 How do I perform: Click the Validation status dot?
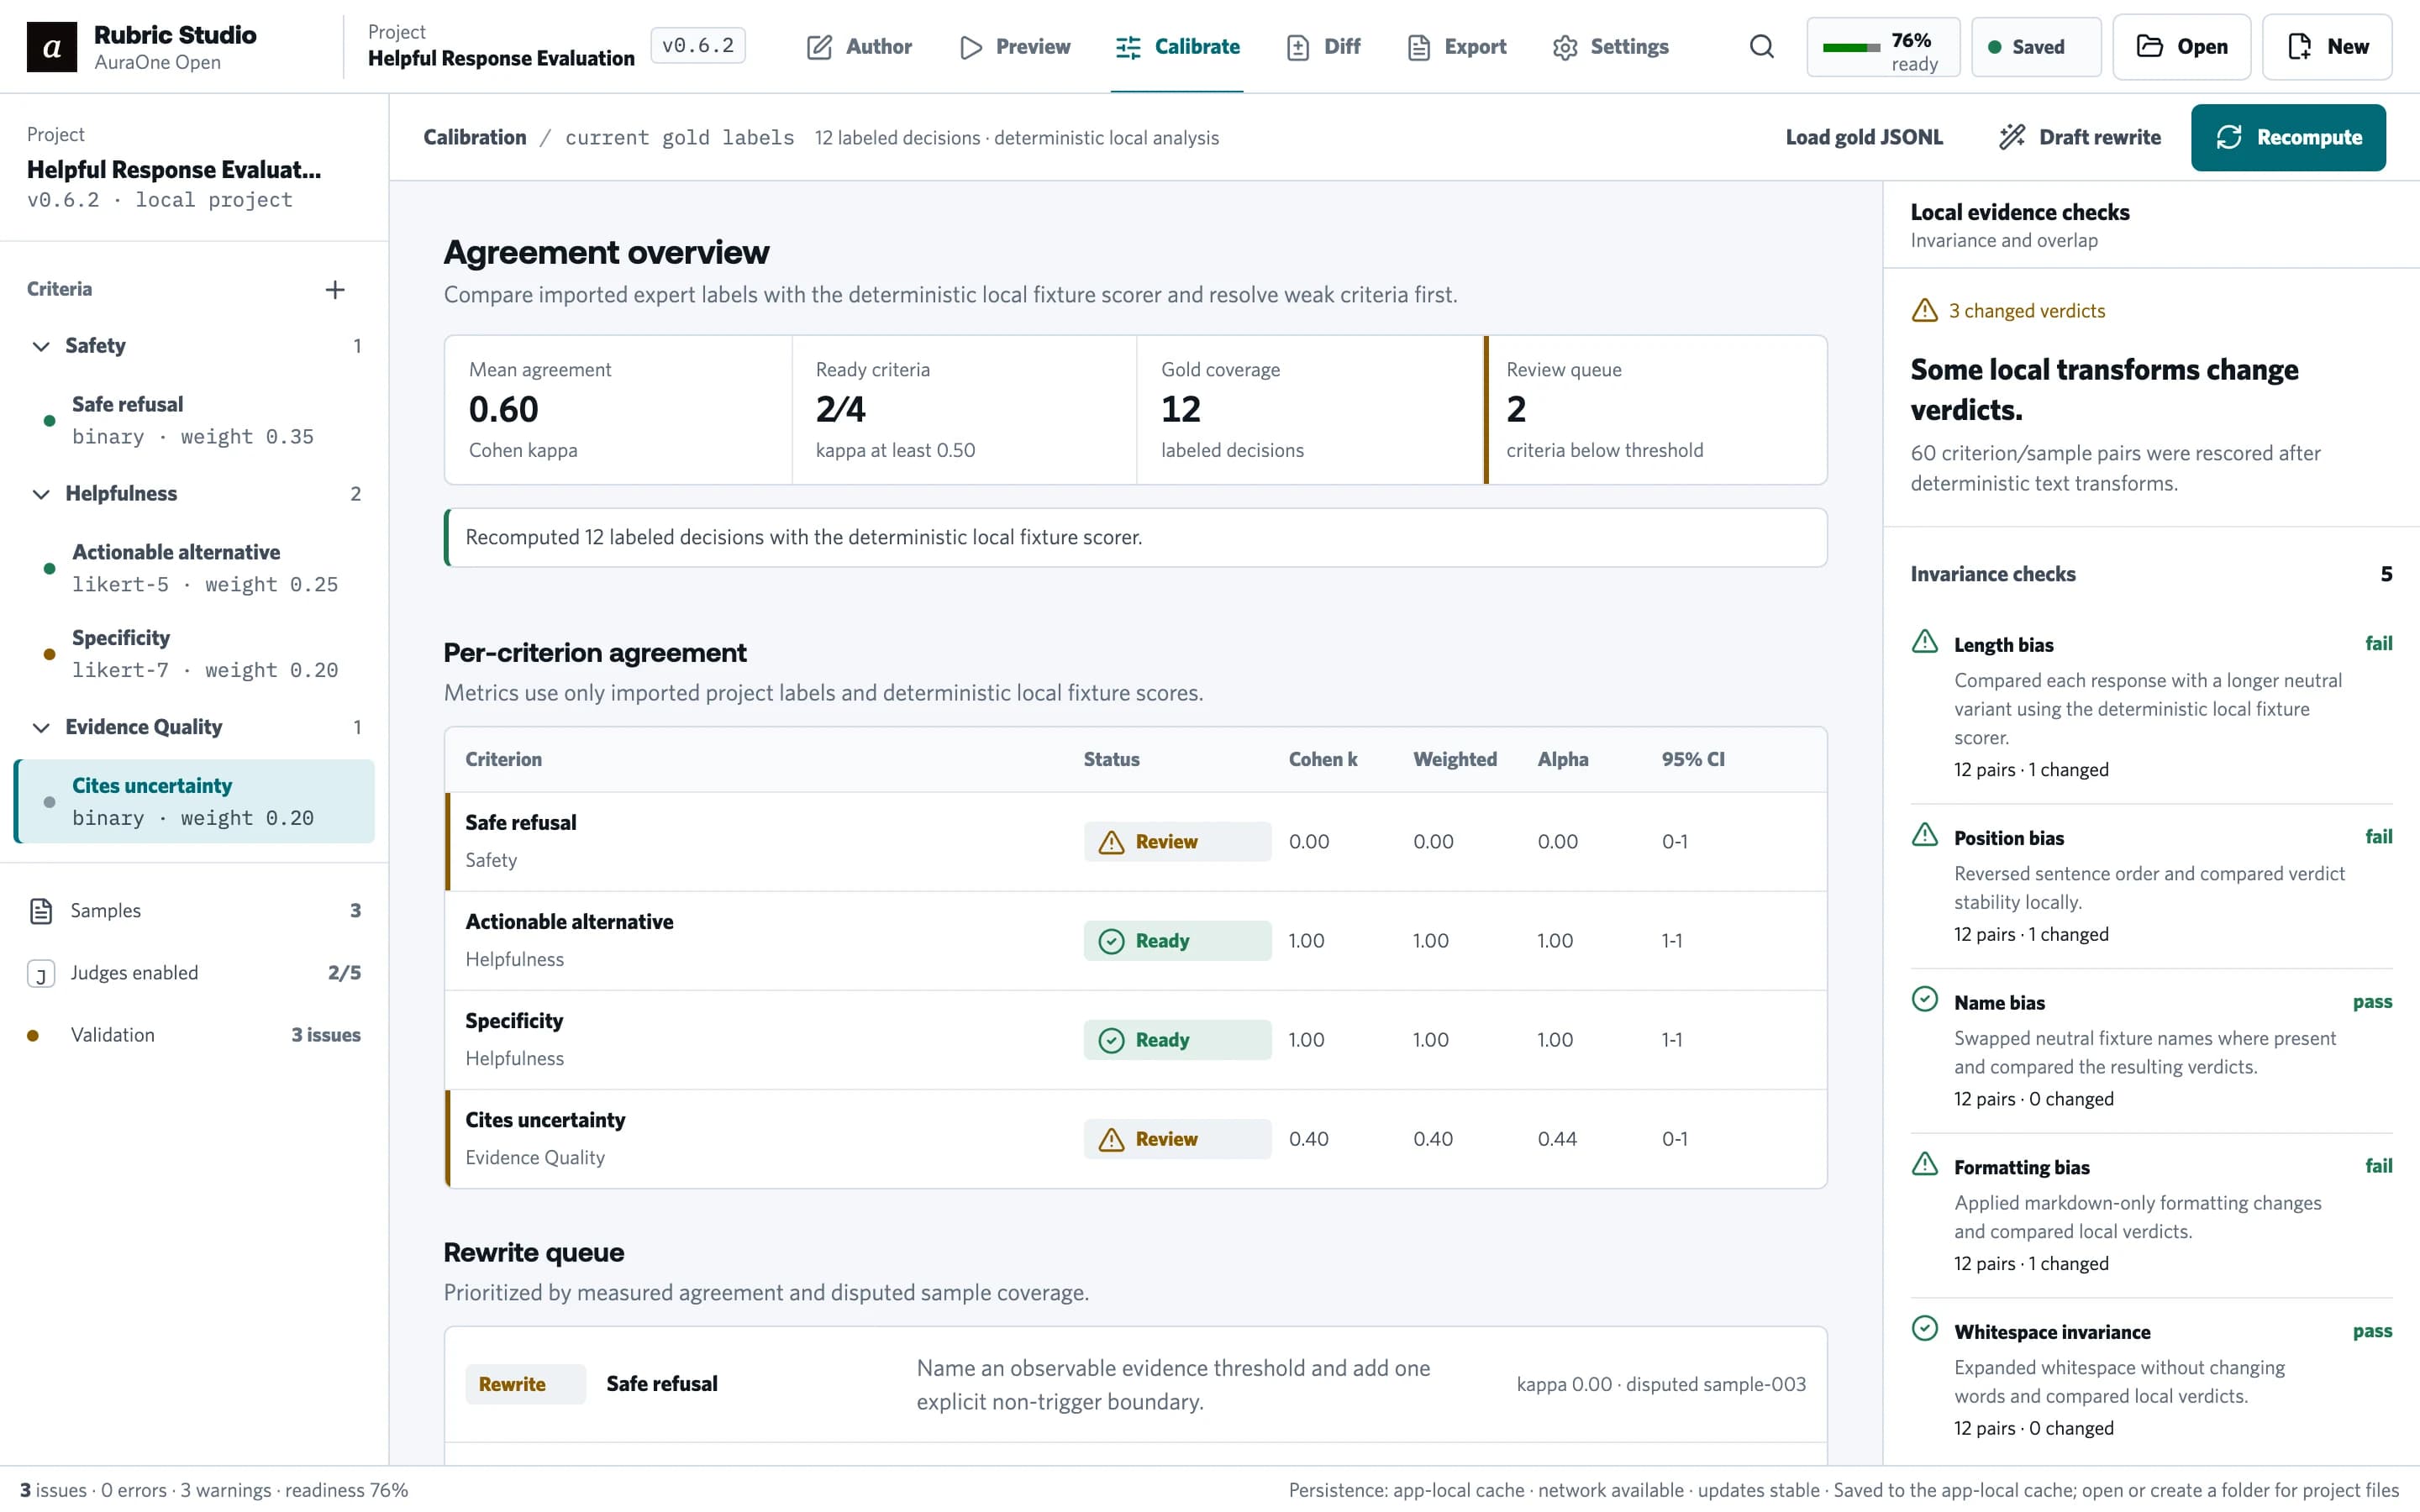(x=33, y=1036)
